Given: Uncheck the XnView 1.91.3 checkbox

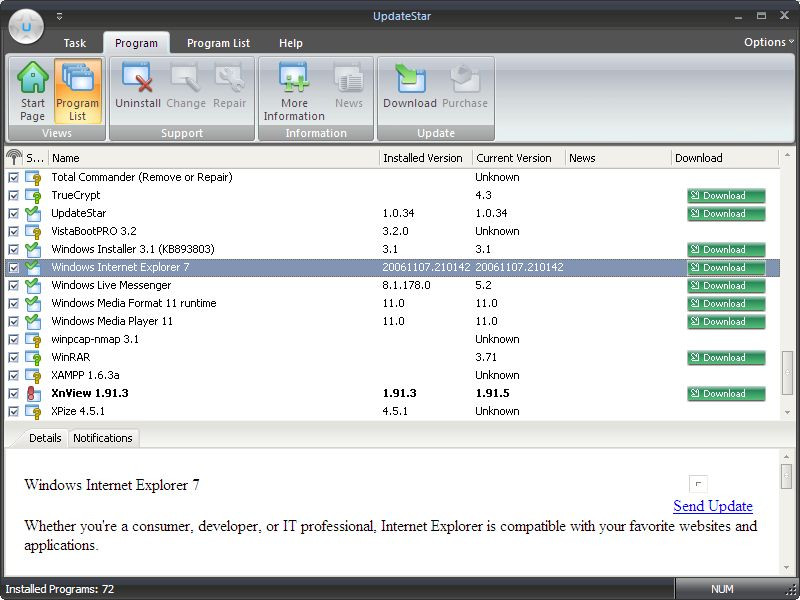Looking at the screenshot, I should pos(14,393).
